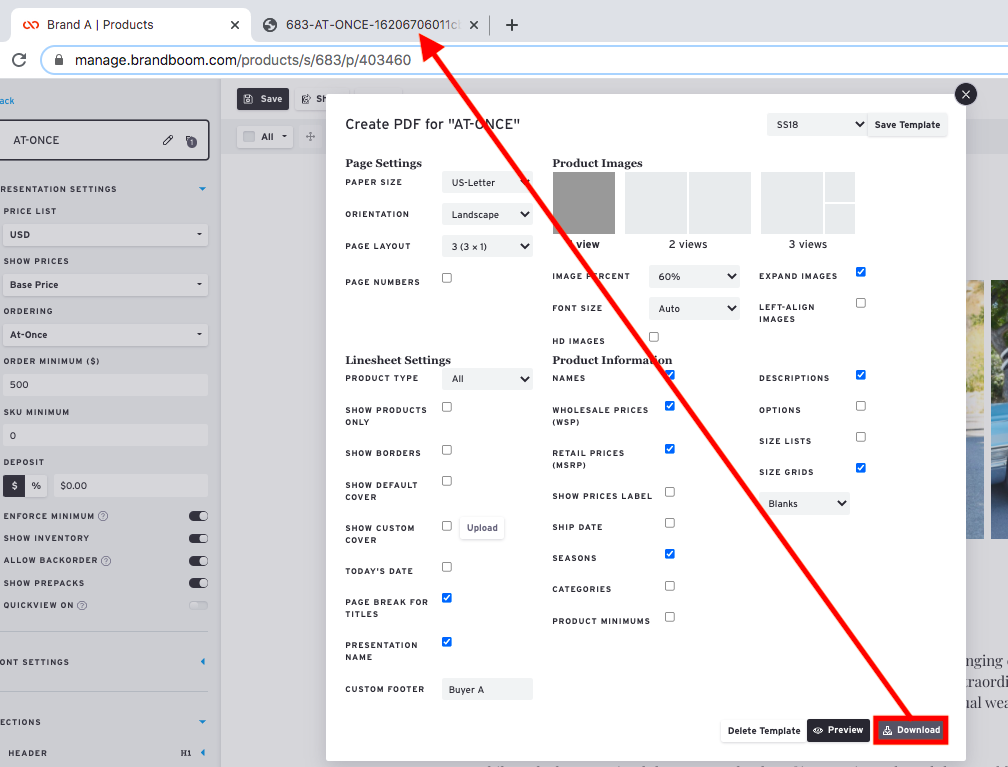Open the All selection dropdown in toolbar
Image resolution: width=1008 pixels, height=767 pixels.
pyautogui.click(x=265, y=136)
